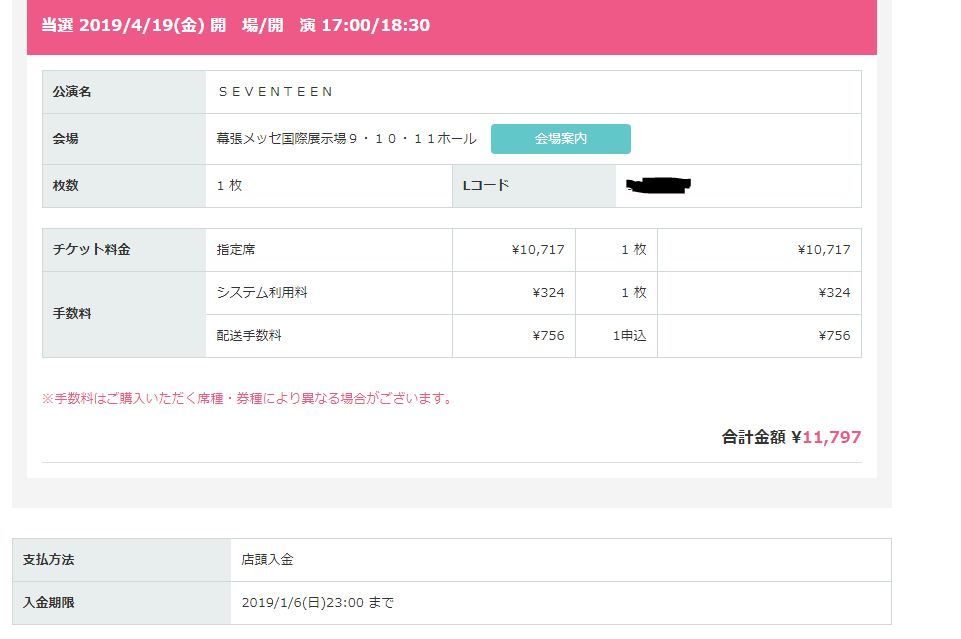The width and height of the screenshot is (961, 639).
Task: Click the 配送手数料 fee name cell
Action: click(x=249, y=336)
